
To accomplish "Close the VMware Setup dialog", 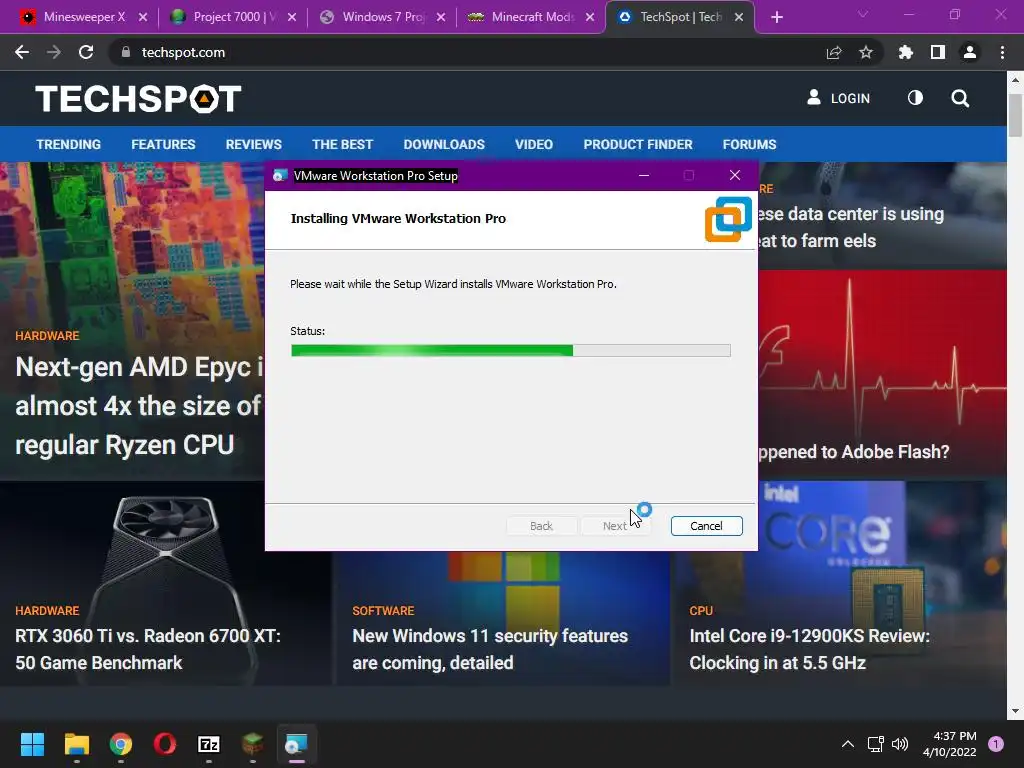I will pyautogui.click(x=735, y=175).
